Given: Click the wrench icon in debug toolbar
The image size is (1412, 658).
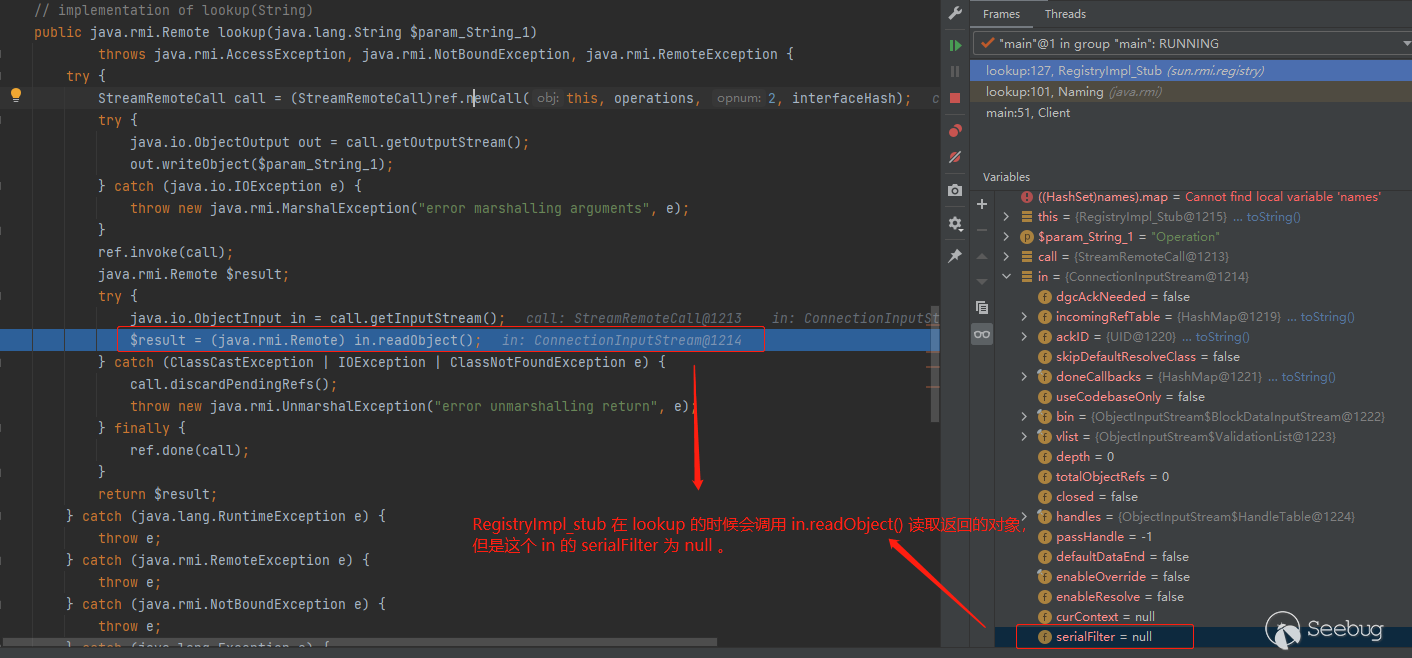Looking at the screenshot, I should pos(955,13).
